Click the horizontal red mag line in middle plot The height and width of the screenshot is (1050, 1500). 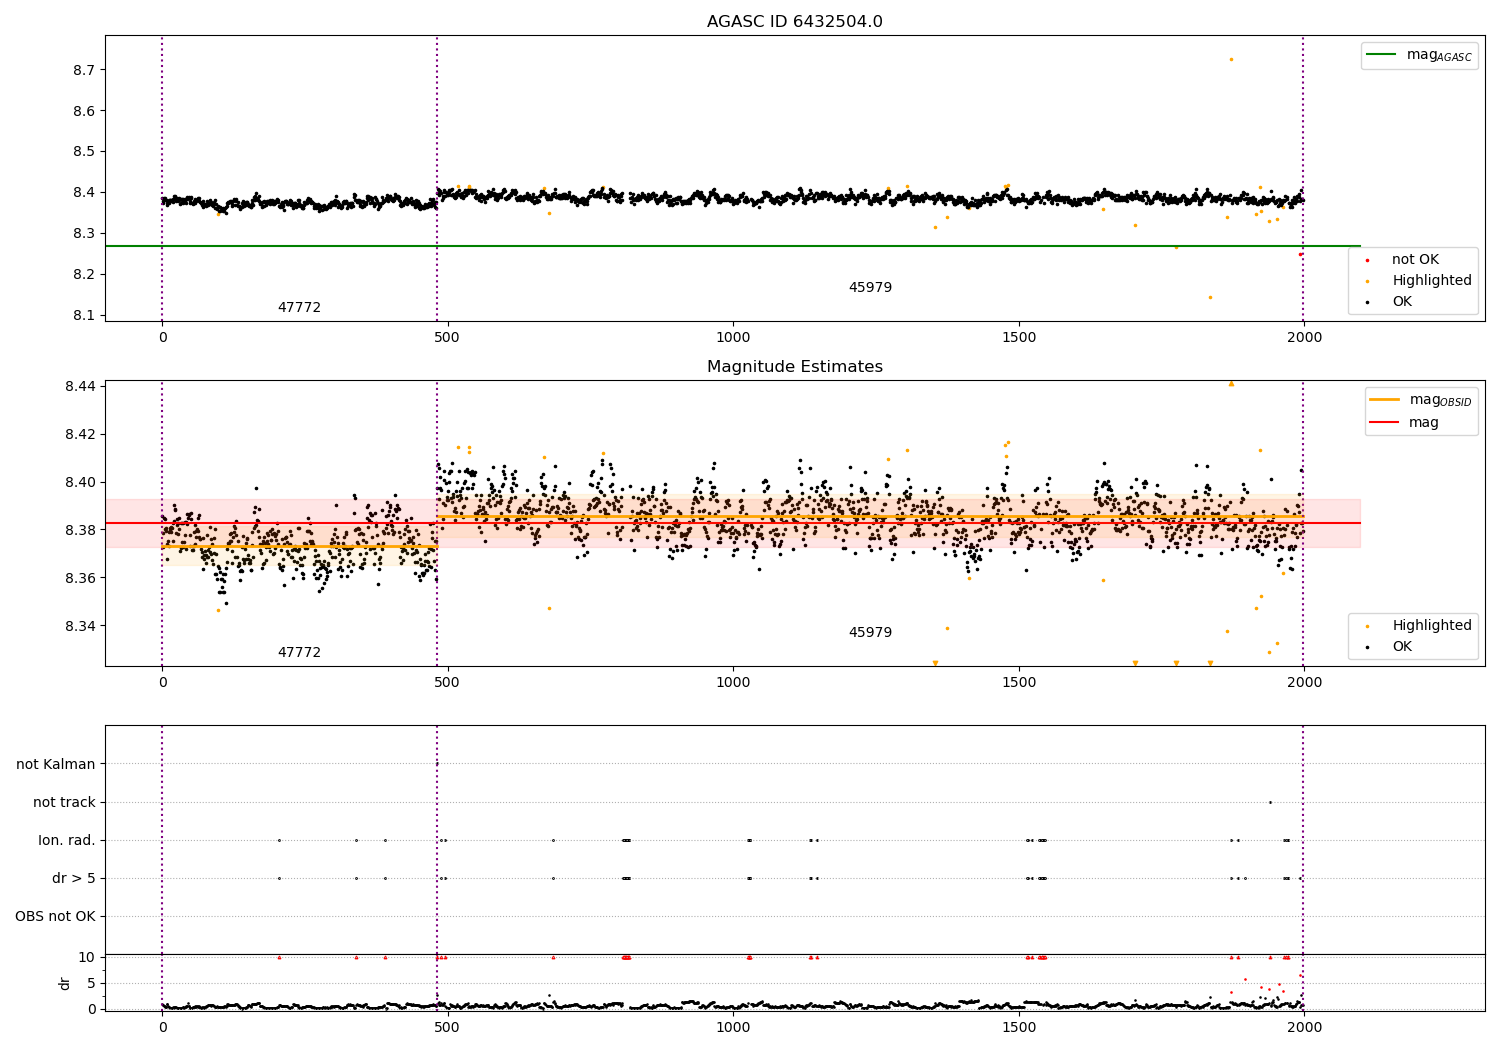click(x=733, y=523)
